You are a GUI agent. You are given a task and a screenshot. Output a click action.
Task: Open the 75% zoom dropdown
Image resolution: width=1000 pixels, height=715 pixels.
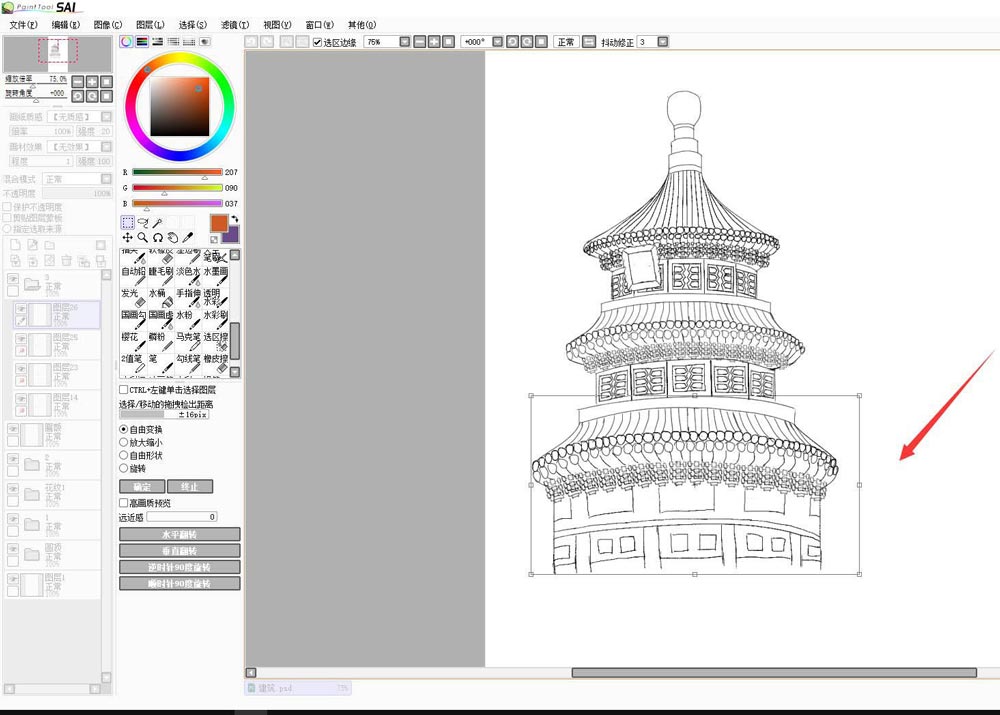click(x=404, y=42)
